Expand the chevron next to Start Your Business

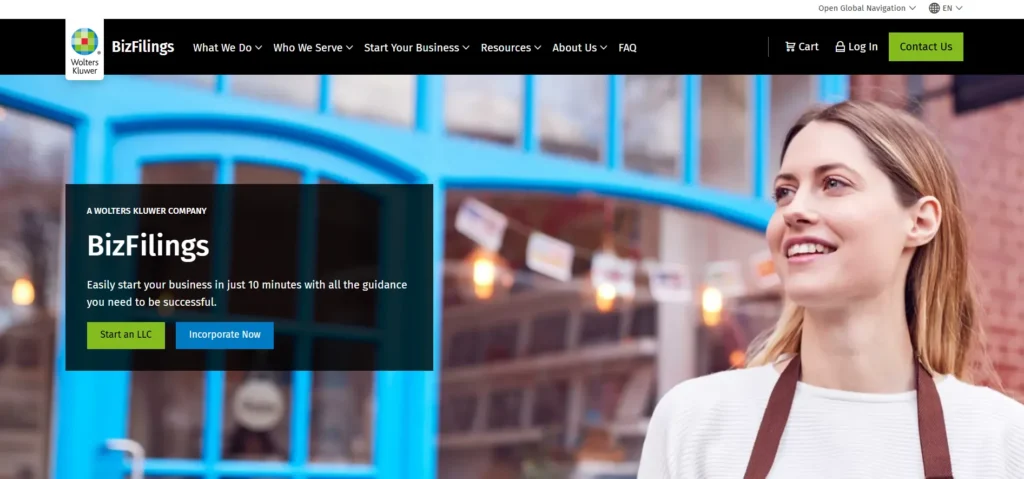[466, 48]
